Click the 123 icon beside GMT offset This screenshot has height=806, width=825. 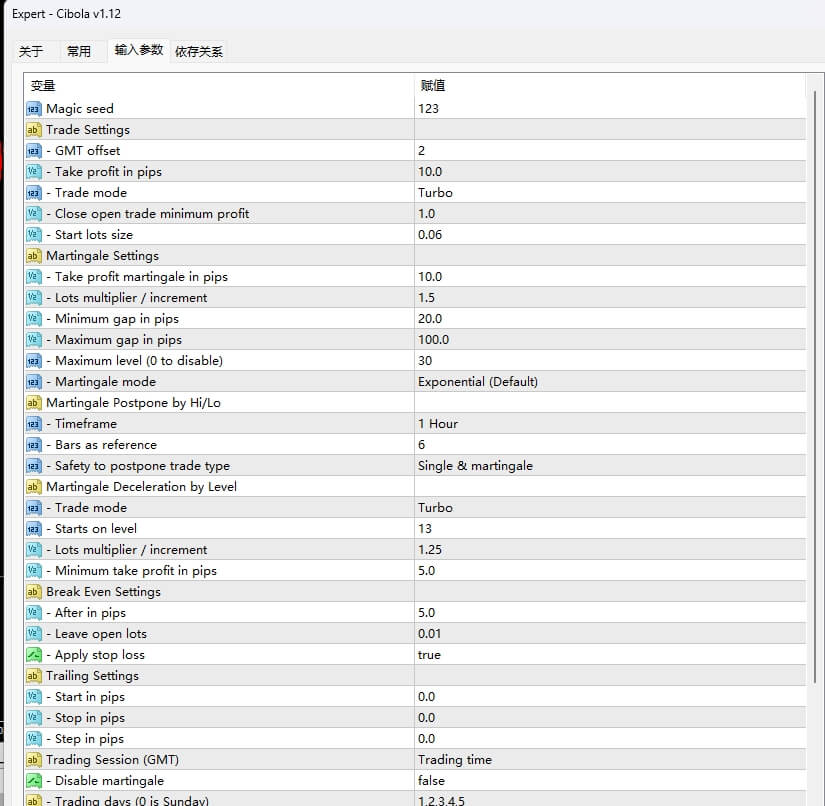(x=33, y=150)
